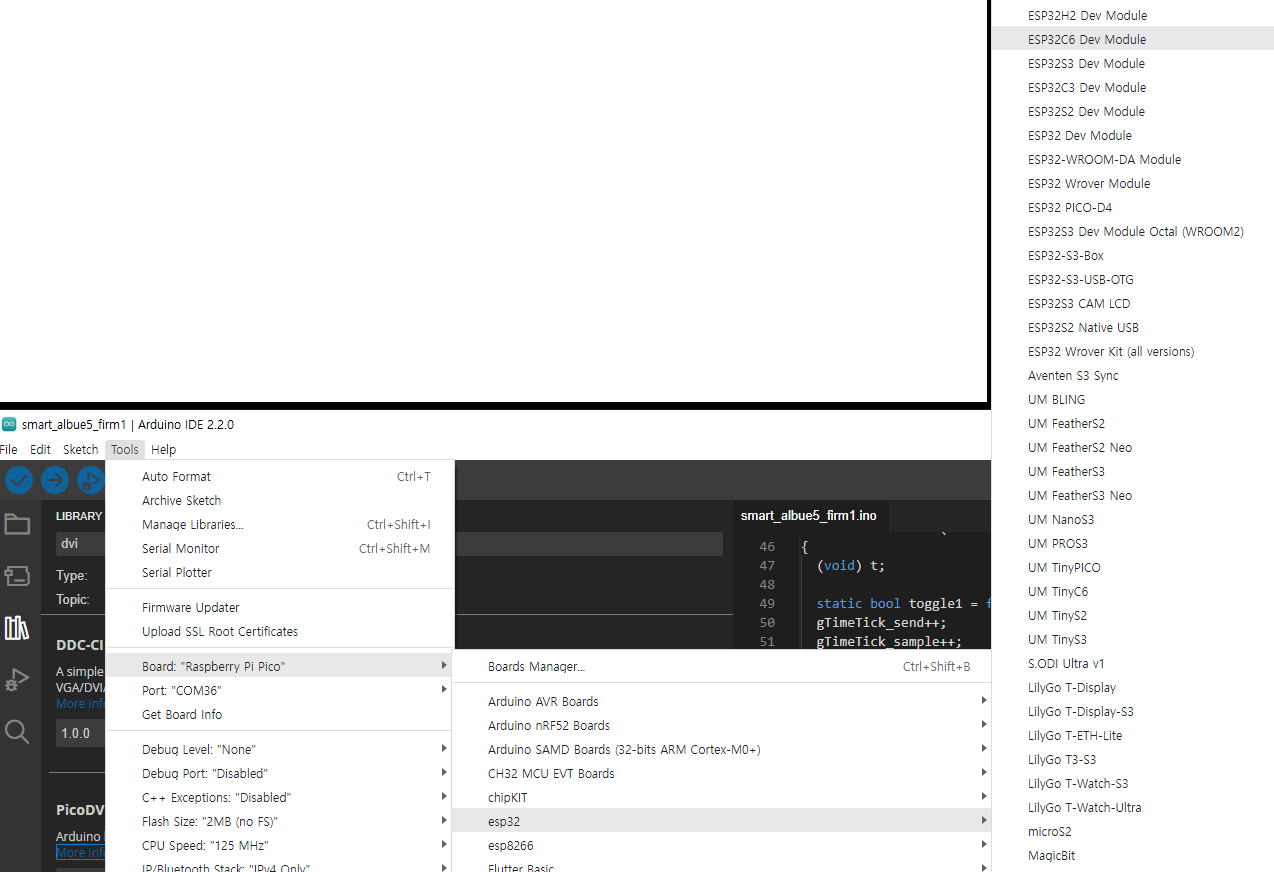Open the Sketchbook folder sidebar icon
1274x872 pixels.
pos(17,524)
